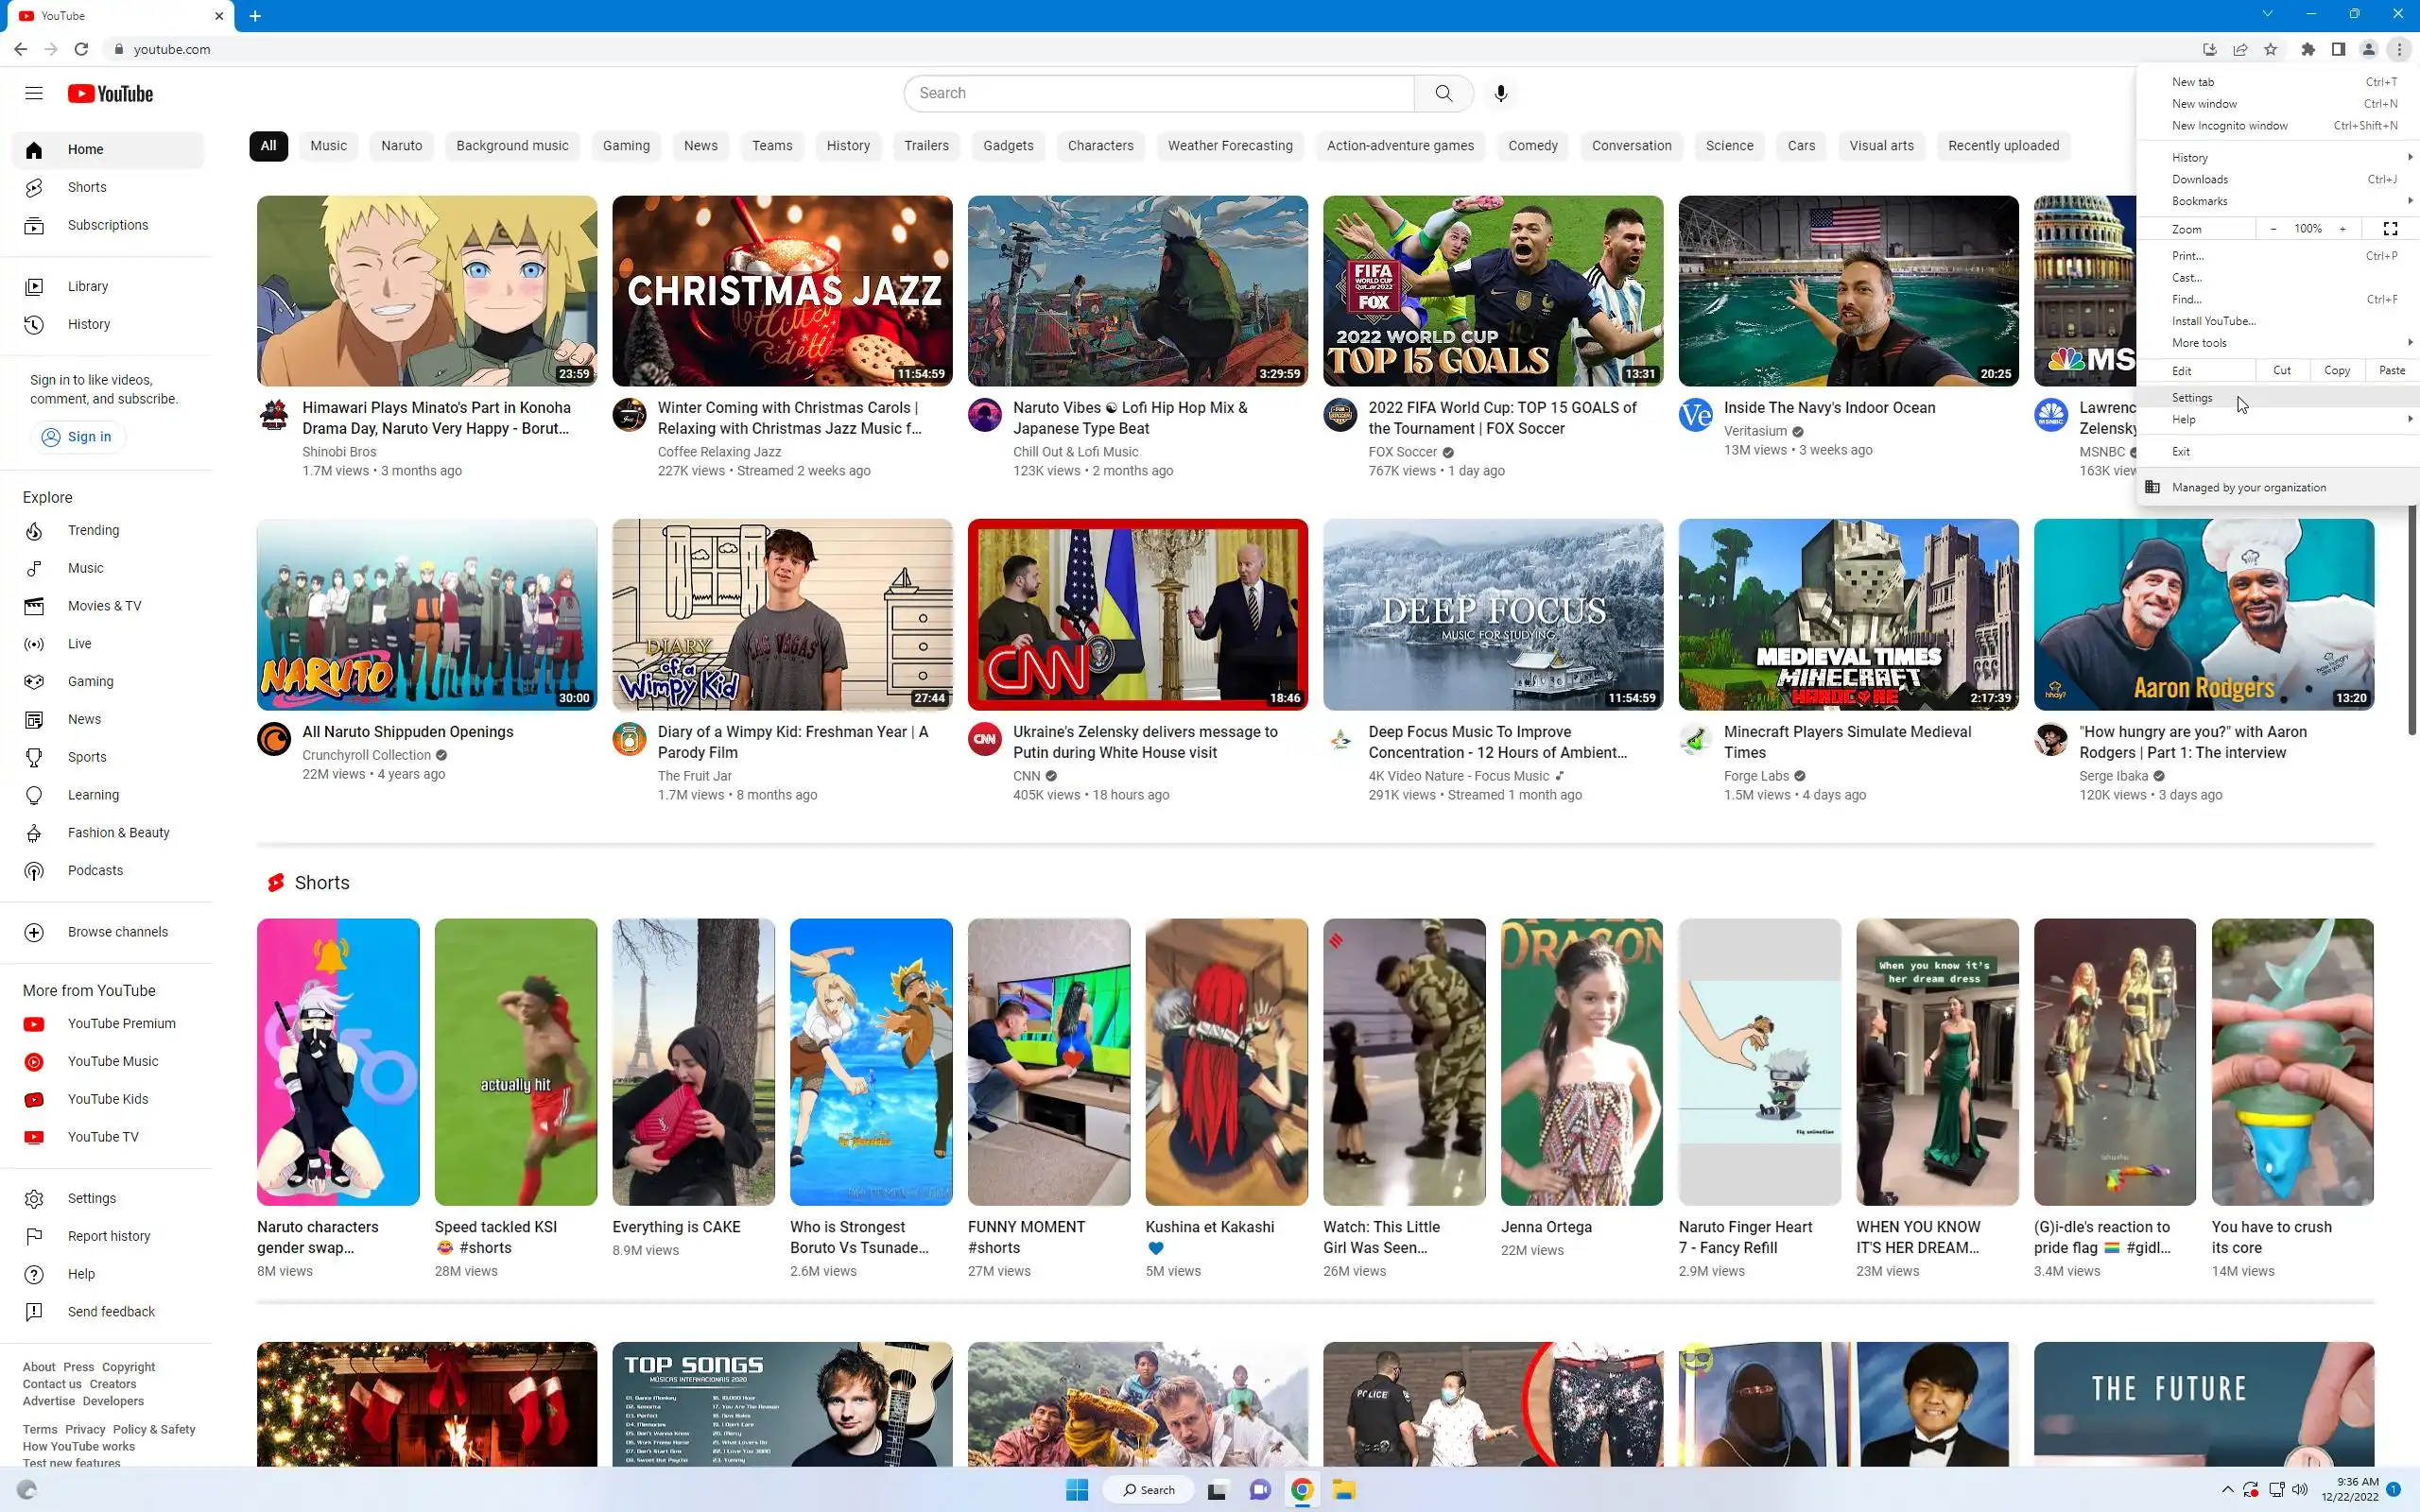Open Trending in the Explore section
The height and width of the screenshot is (1512, 2420).
pyautogui.click(x=93, y=530)
